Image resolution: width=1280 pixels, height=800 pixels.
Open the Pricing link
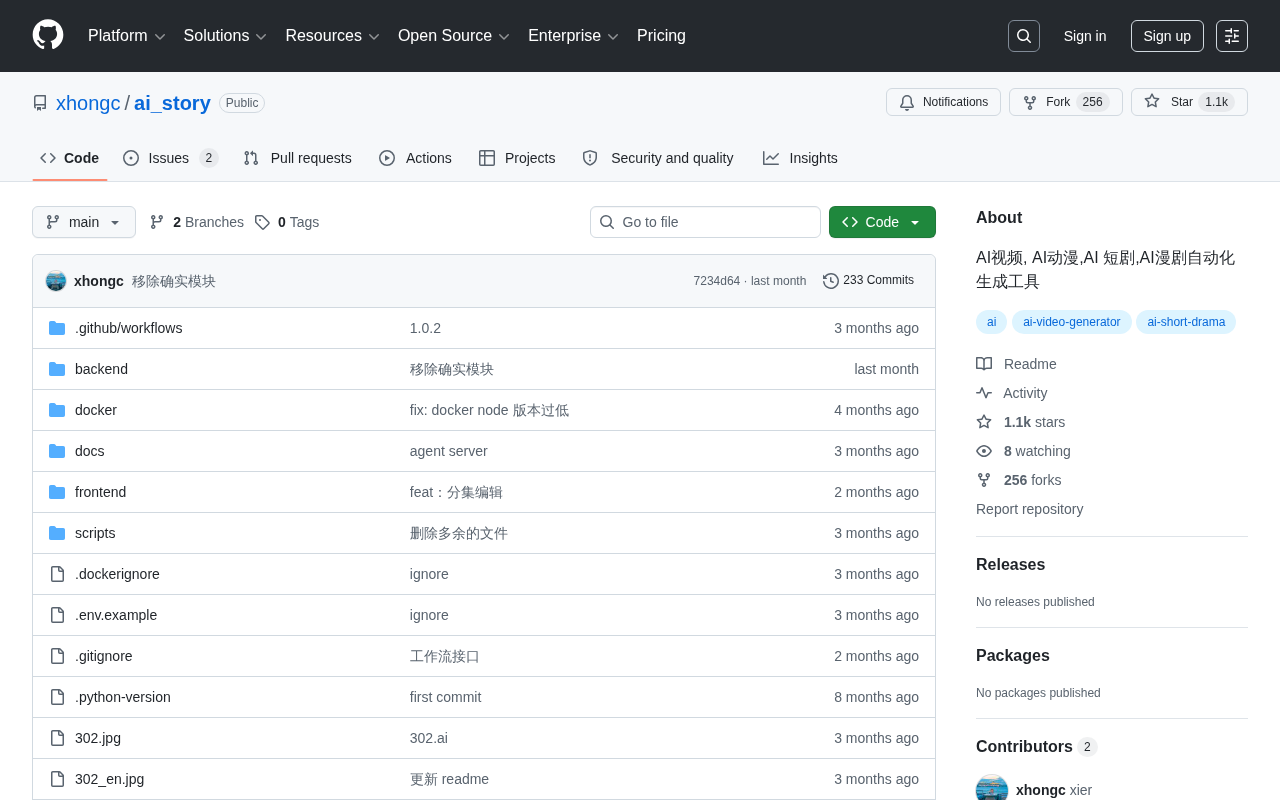point(661,36)
